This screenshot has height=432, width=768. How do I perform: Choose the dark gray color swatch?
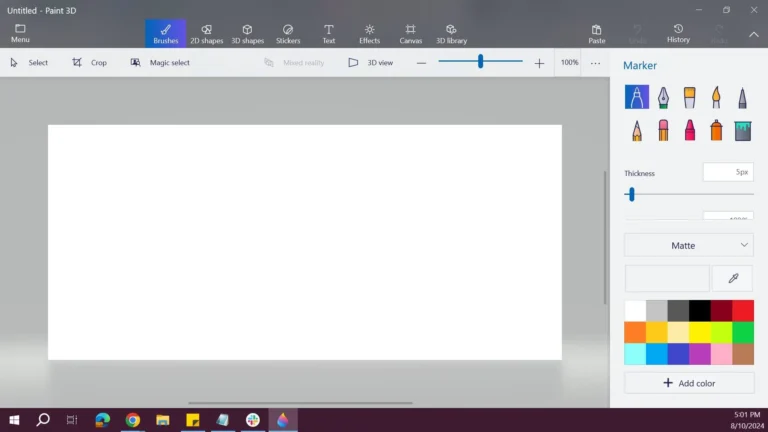(678, 311)
